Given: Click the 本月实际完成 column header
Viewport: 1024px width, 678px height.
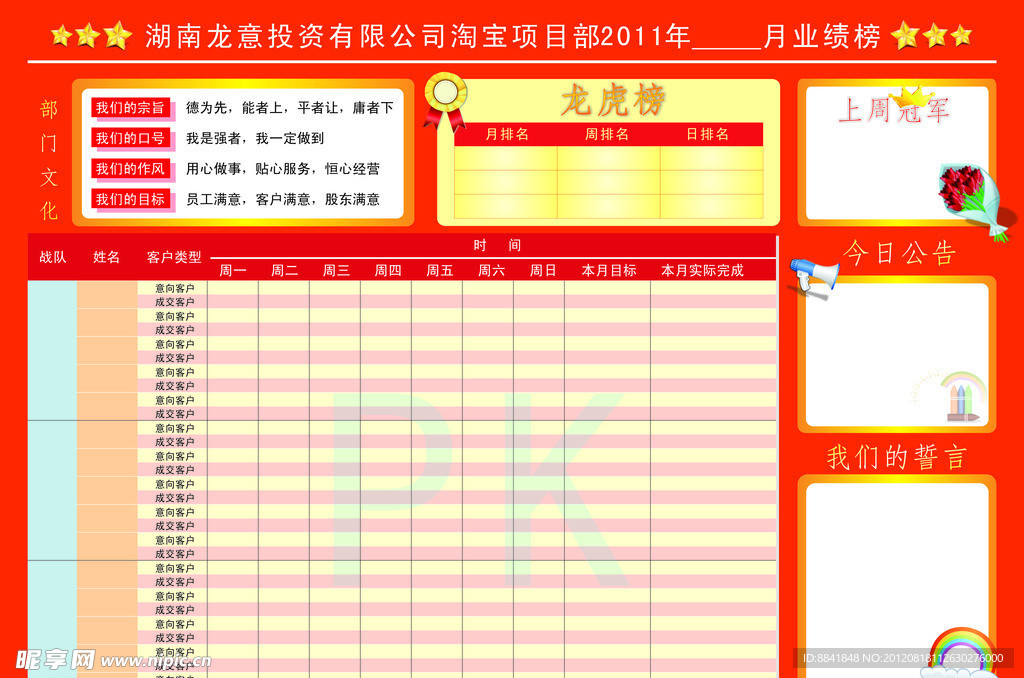Looking at the screenshot, I should 702,270.
